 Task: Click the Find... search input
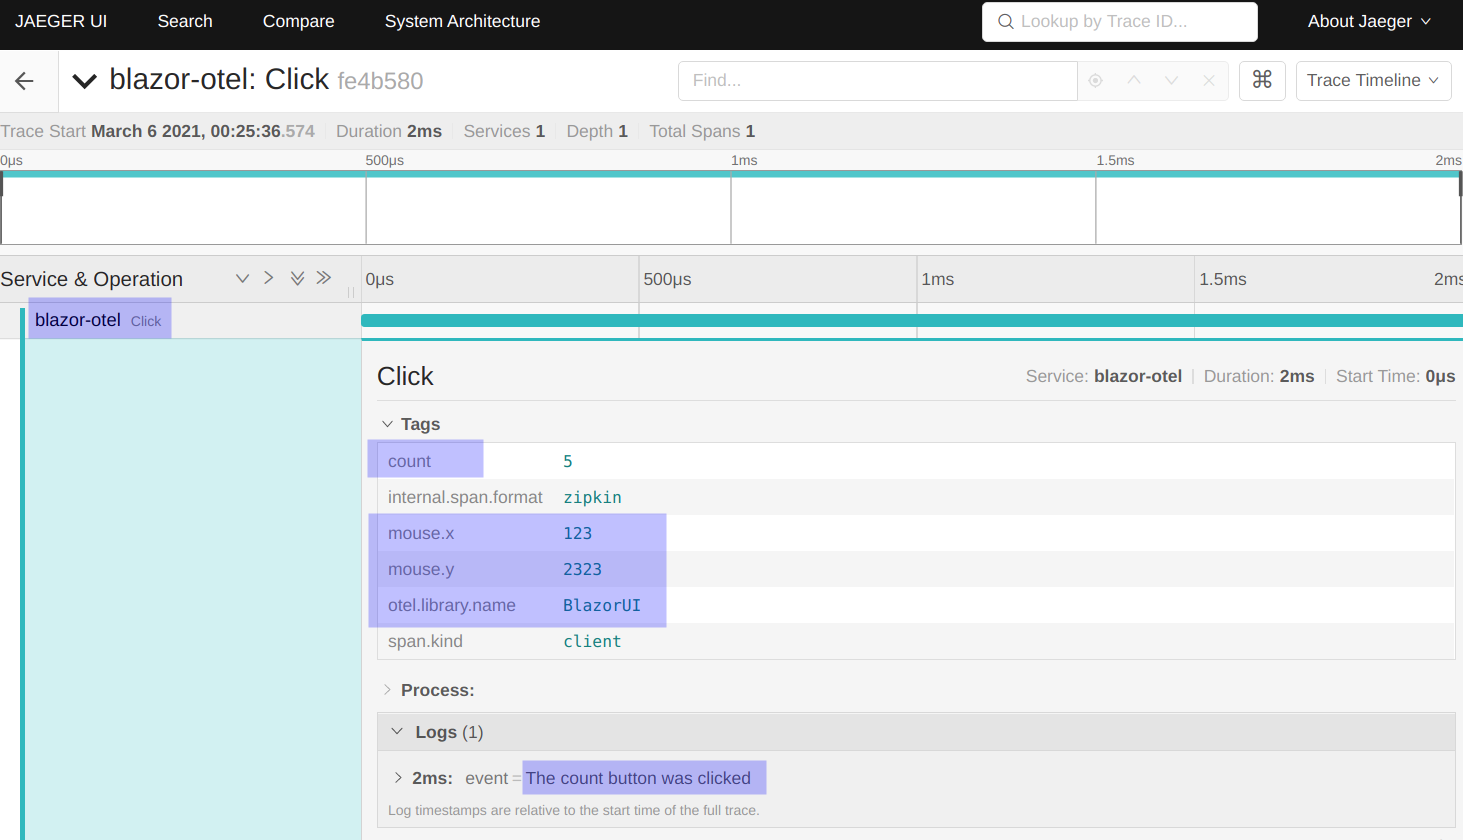pyautogui.click(x=878, y=81)
